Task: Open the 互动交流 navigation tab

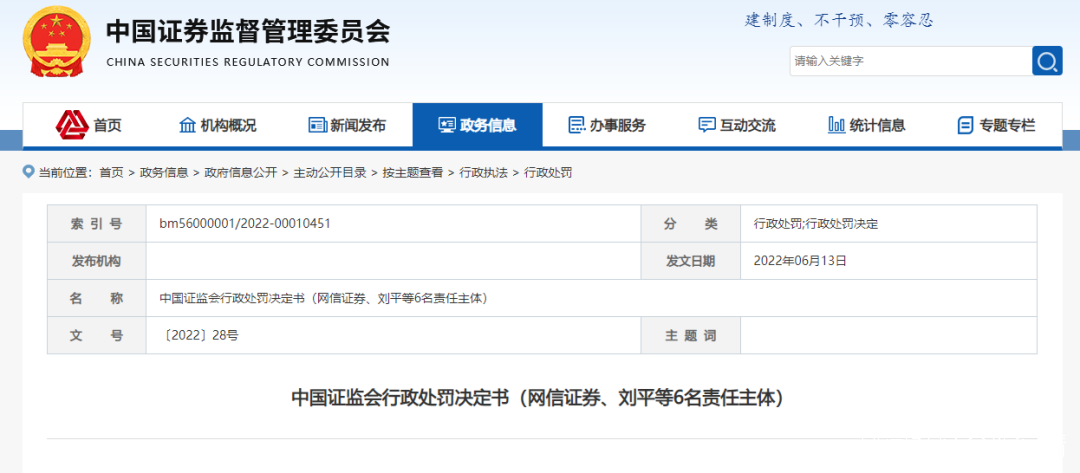Action: click(737, 125)
